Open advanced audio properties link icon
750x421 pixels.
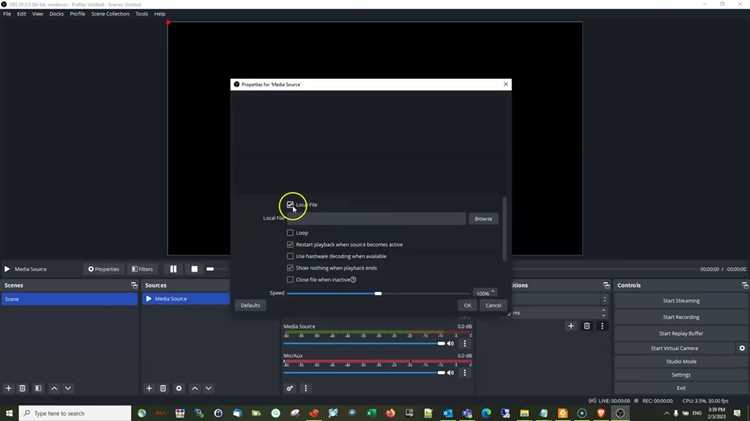(x=290, y=388)
